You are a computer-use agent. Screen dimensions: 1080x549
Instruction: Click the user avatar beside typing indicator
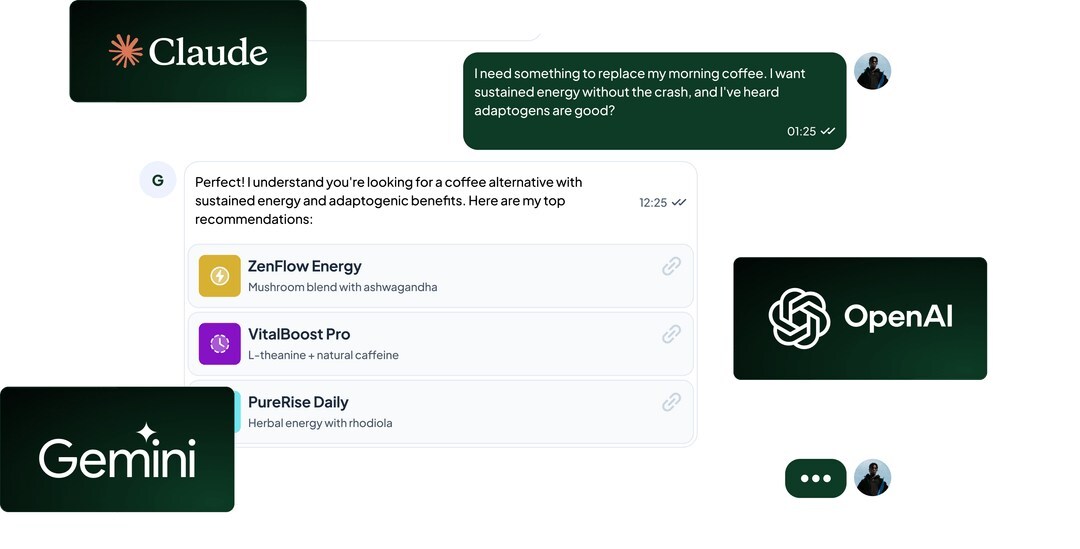coord(872,478)
